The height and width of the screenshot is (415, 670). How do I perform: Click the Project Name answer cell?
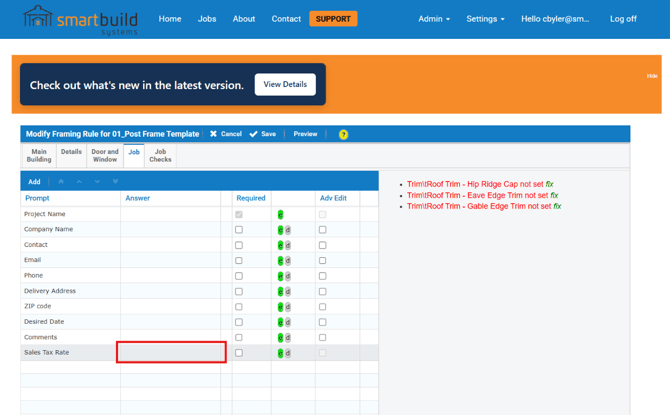click(170, 214)
